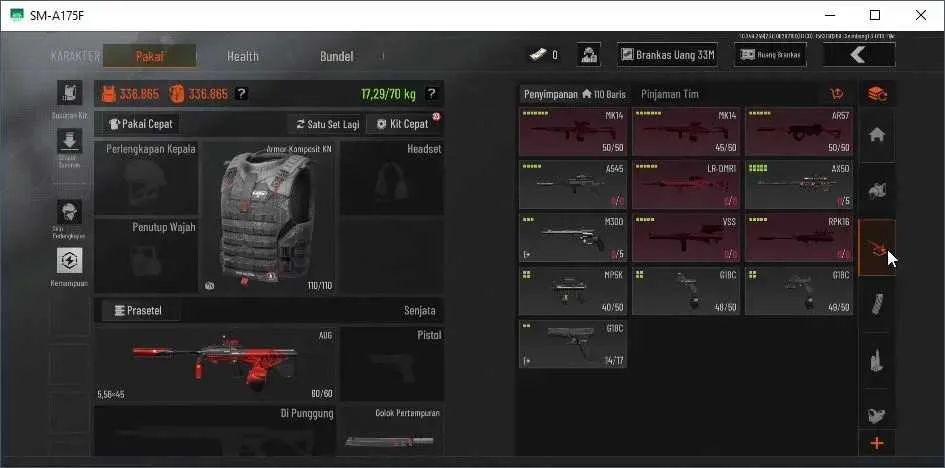The width and height of the screenshot is (945, 468).
Task: Open the Susunan Kit sidebar icon
Action: tap(70, 93)
